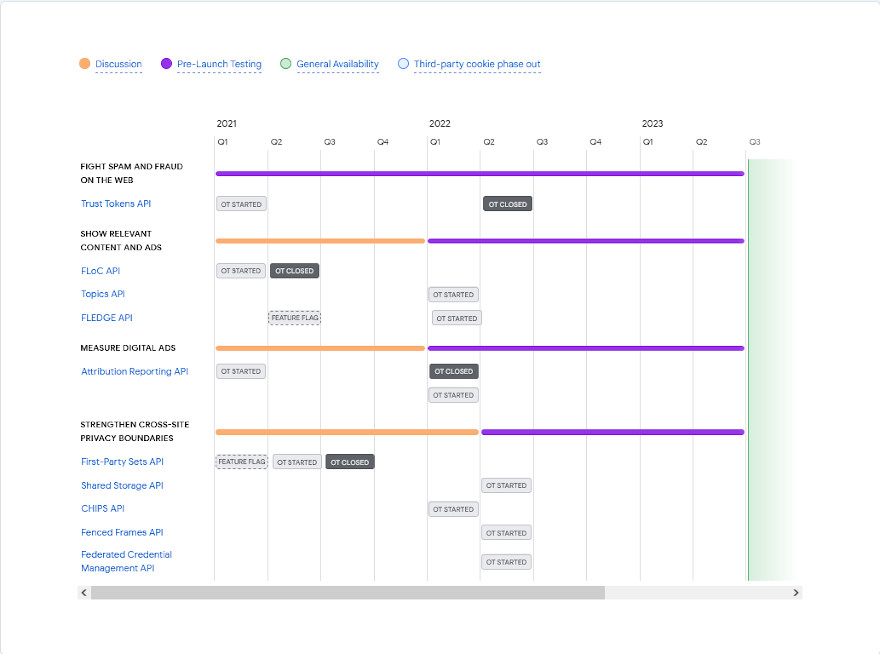Image resolution: width=880 pixels, height=654 pixels.
Task: Click the OT CLOSED badge for Trust Tokens API
Action: (x=507, y=203)
